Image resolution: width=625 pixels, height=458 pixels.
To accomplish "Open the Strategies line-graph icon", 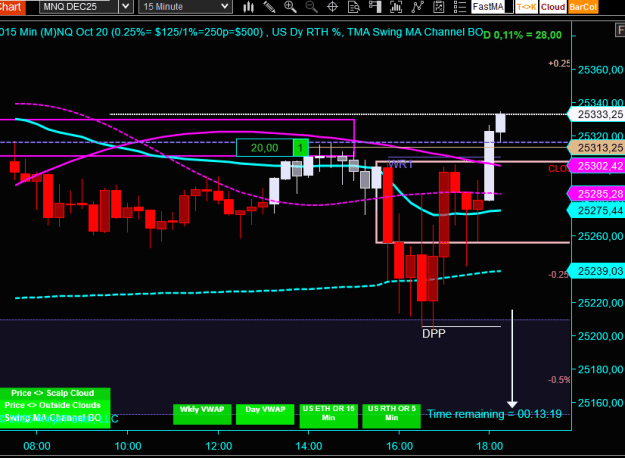I will click(417, 7).
